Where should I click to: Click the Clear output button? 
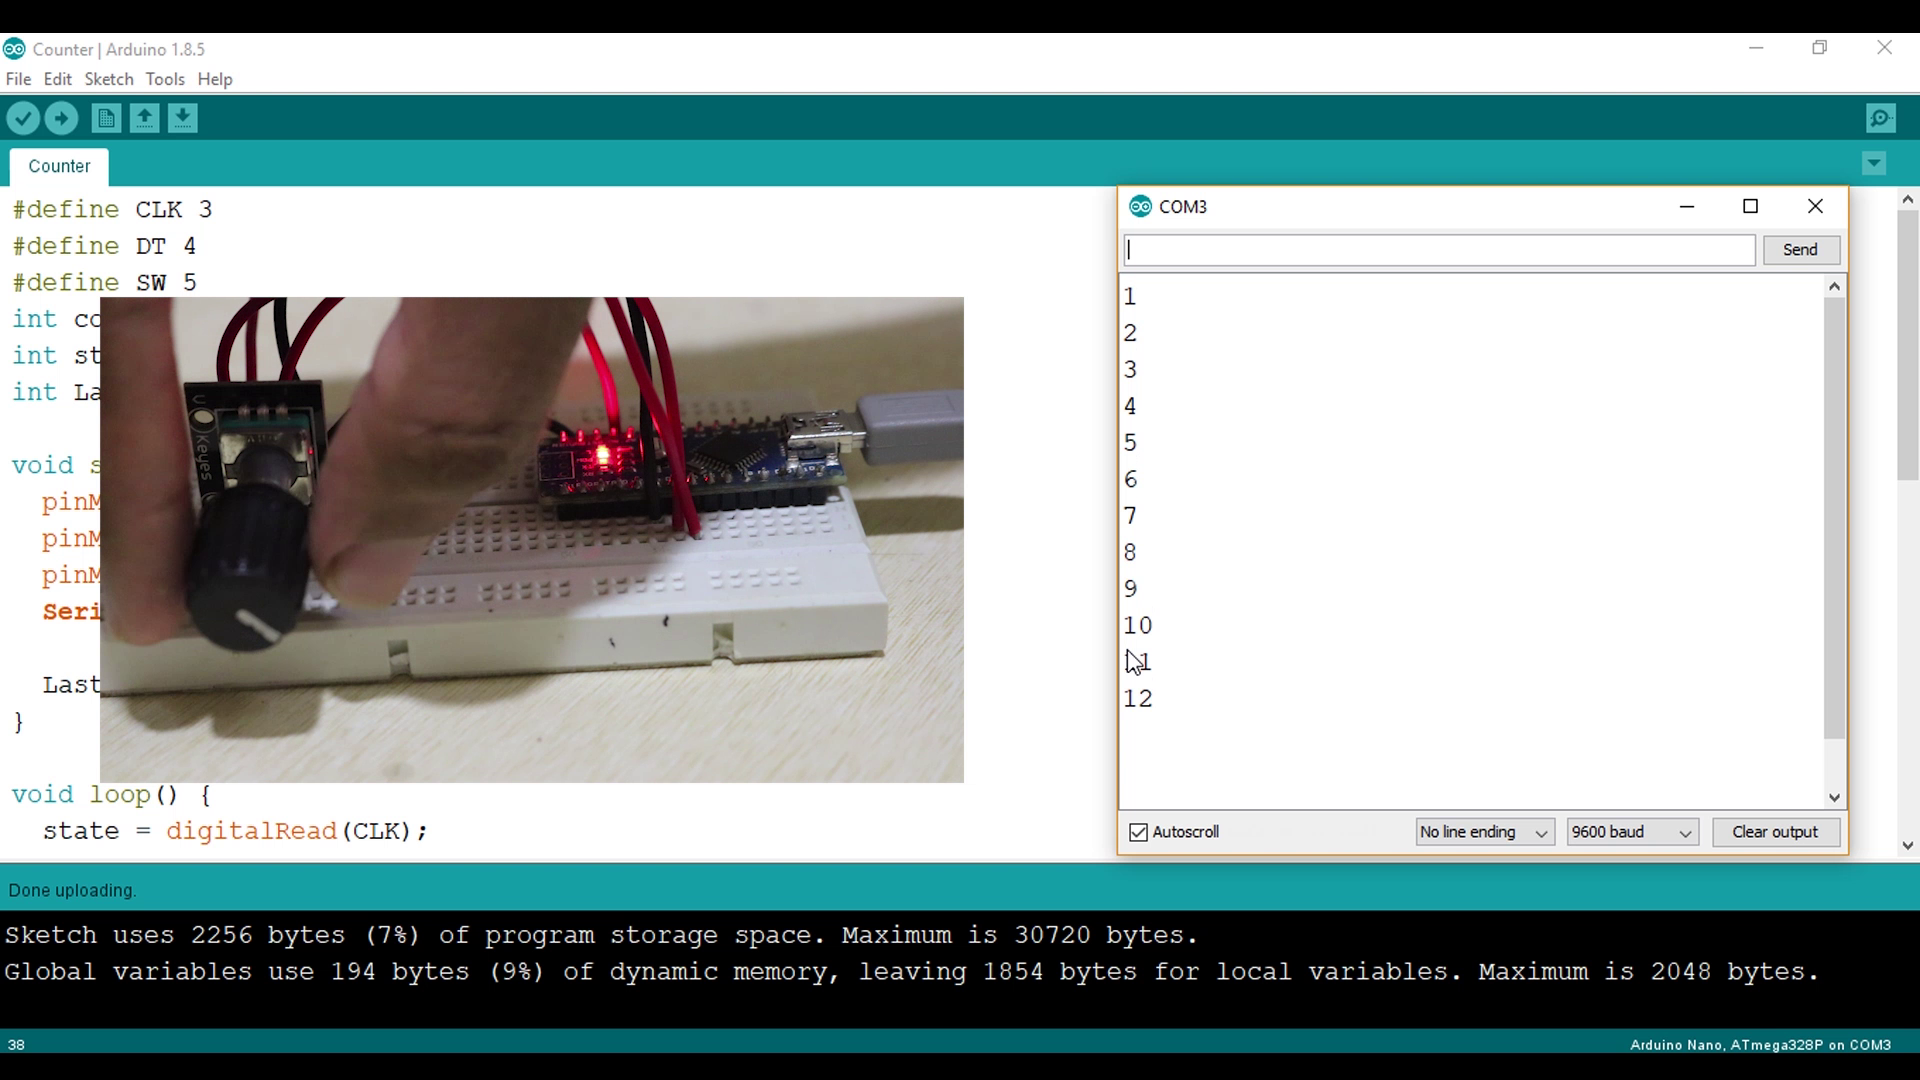(1776, 832)
